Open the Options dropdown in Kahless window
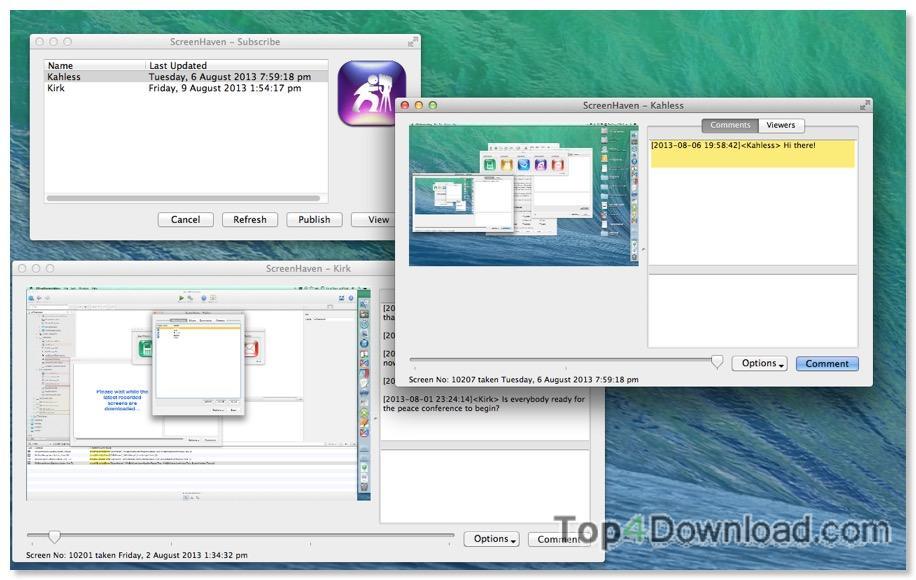Image resolution: width=916 pixels, height=580 pixels. tap(759, 363)
